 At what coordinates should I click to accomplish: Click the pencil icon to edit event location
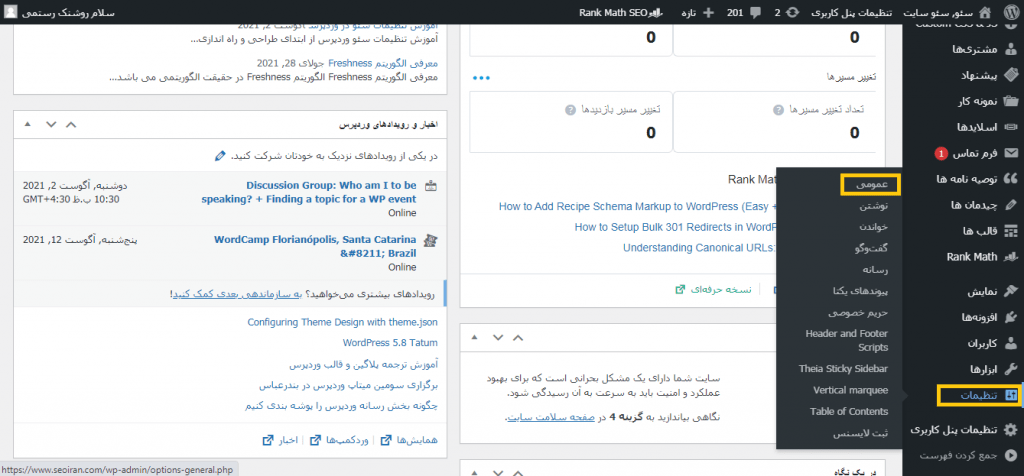point(220,156)
